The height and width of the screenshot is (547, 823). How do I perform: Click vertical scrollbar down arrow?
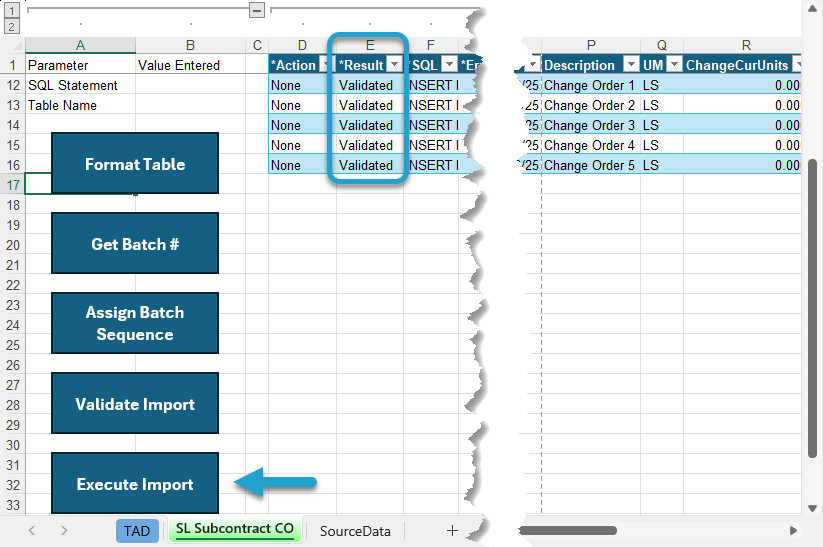[x=812, y=508]
